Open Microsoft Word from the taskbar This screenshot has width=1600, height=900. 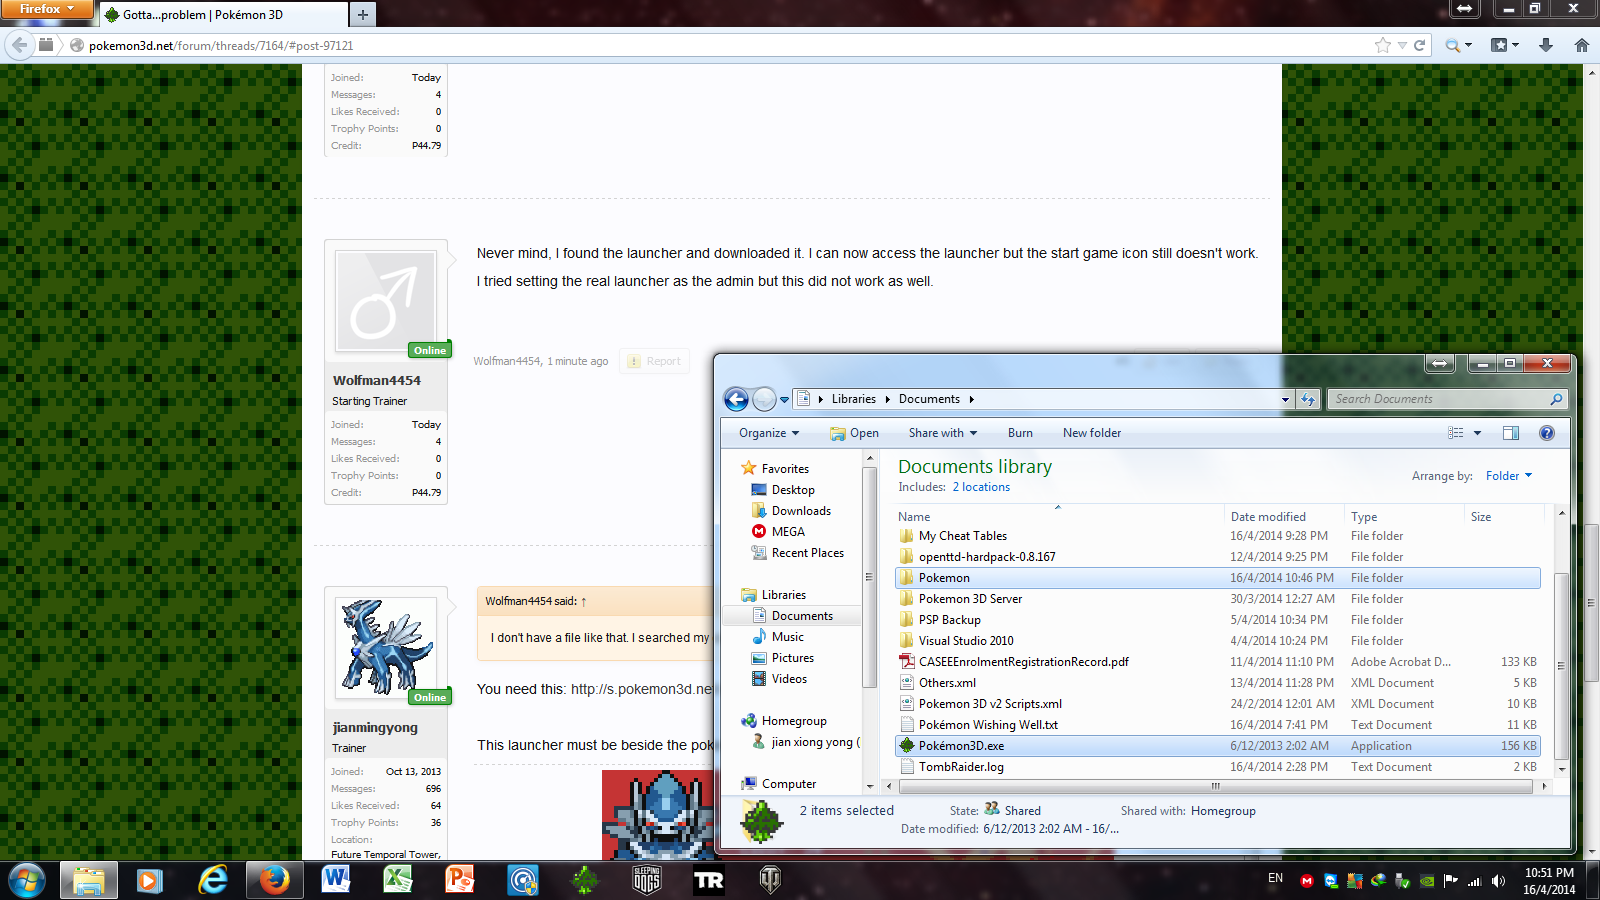336,880
